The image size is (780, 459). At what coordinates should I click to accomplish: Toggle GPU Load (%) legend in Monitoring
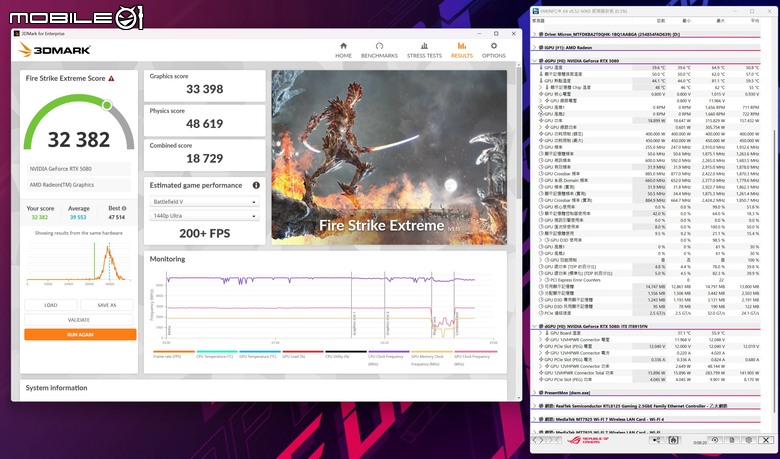click(302, 354)
